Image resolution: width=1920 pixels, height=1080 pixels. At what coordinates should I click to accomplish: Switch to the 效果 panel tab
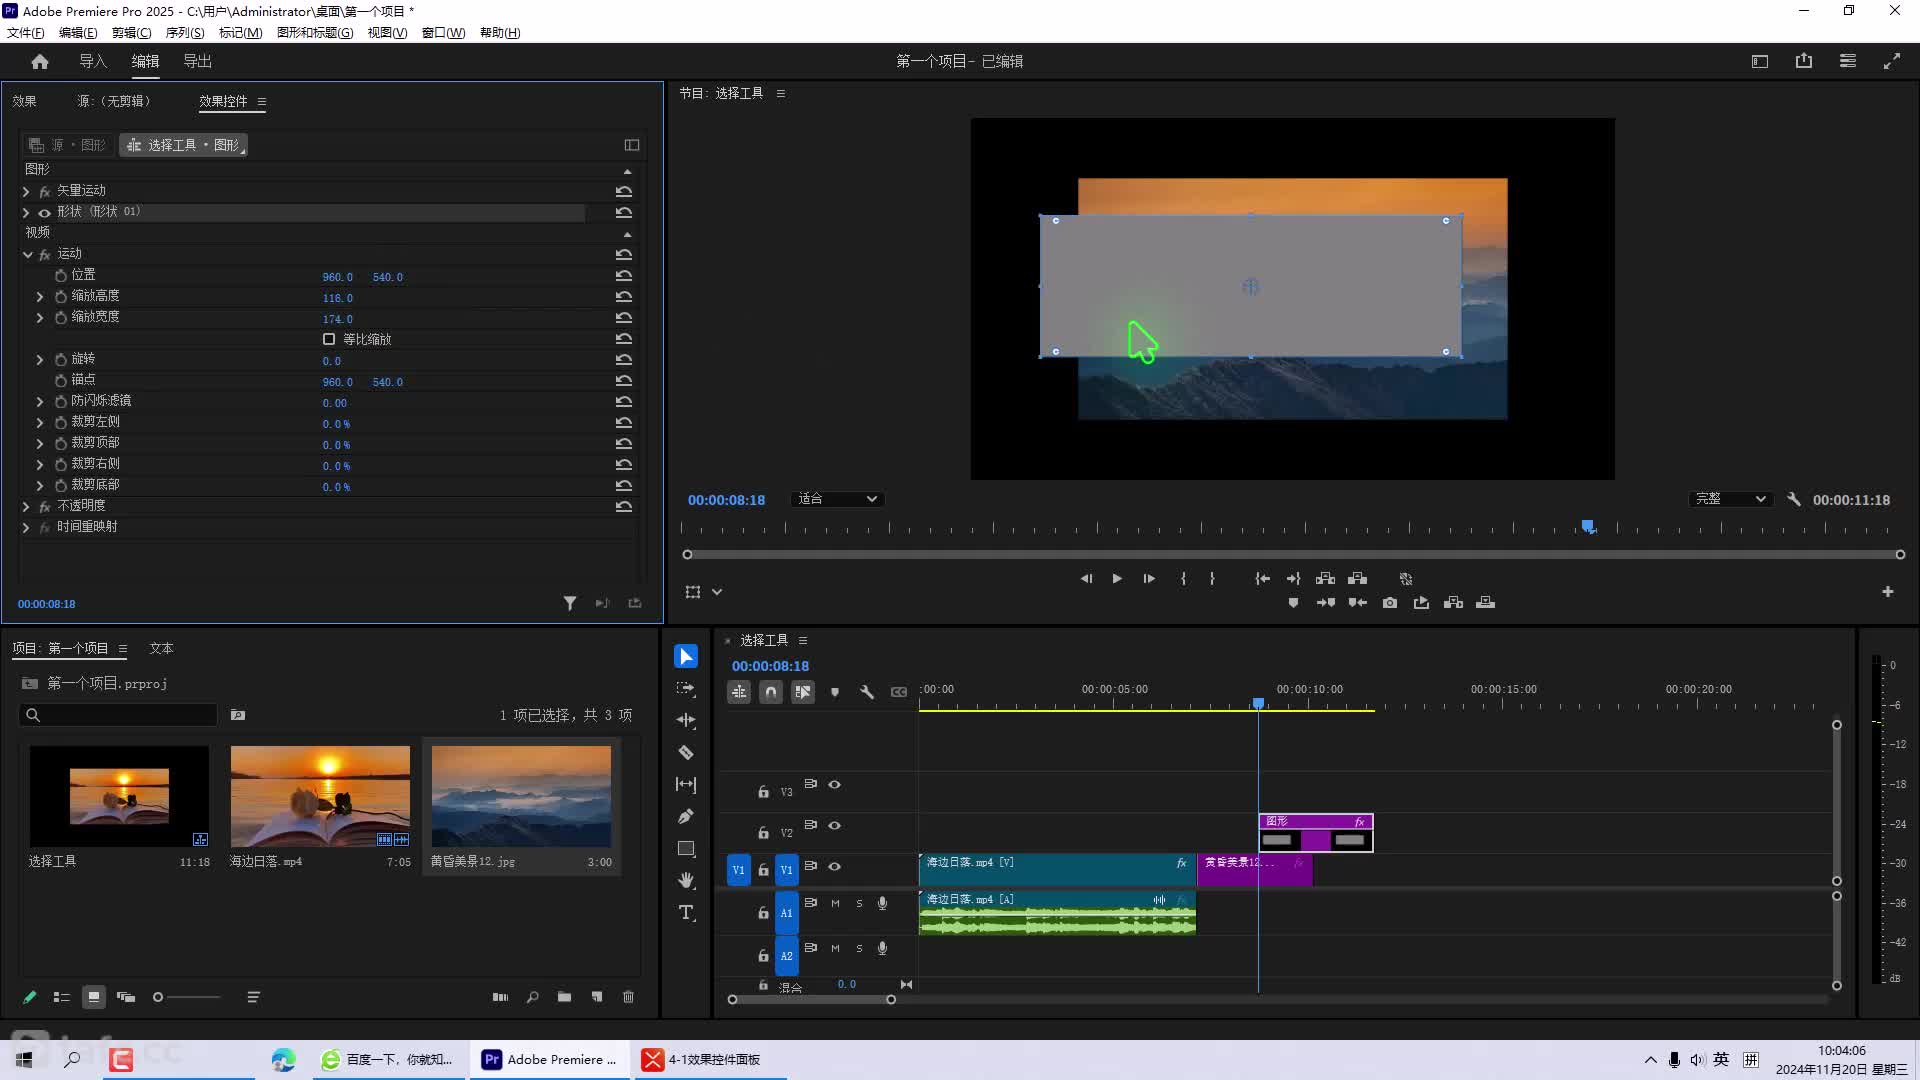tap(25, 101)
